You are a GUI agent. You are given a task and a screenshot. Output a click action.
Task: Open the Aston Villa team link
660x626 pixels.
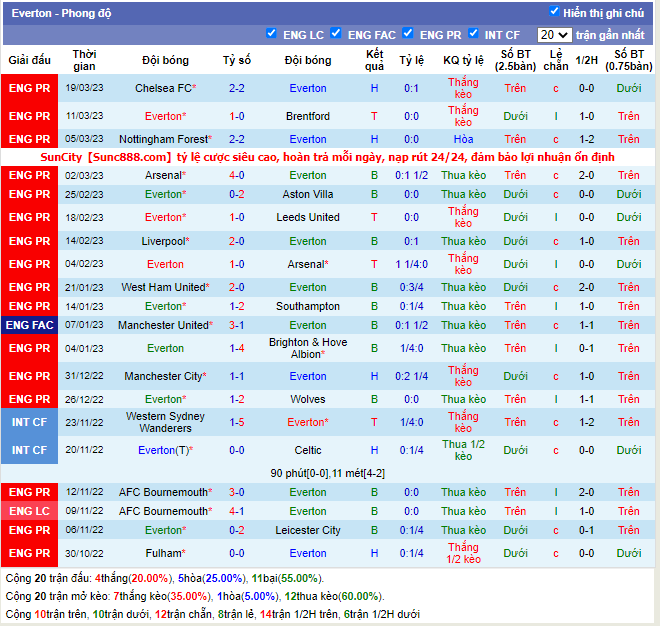click(x=307, y=194)
